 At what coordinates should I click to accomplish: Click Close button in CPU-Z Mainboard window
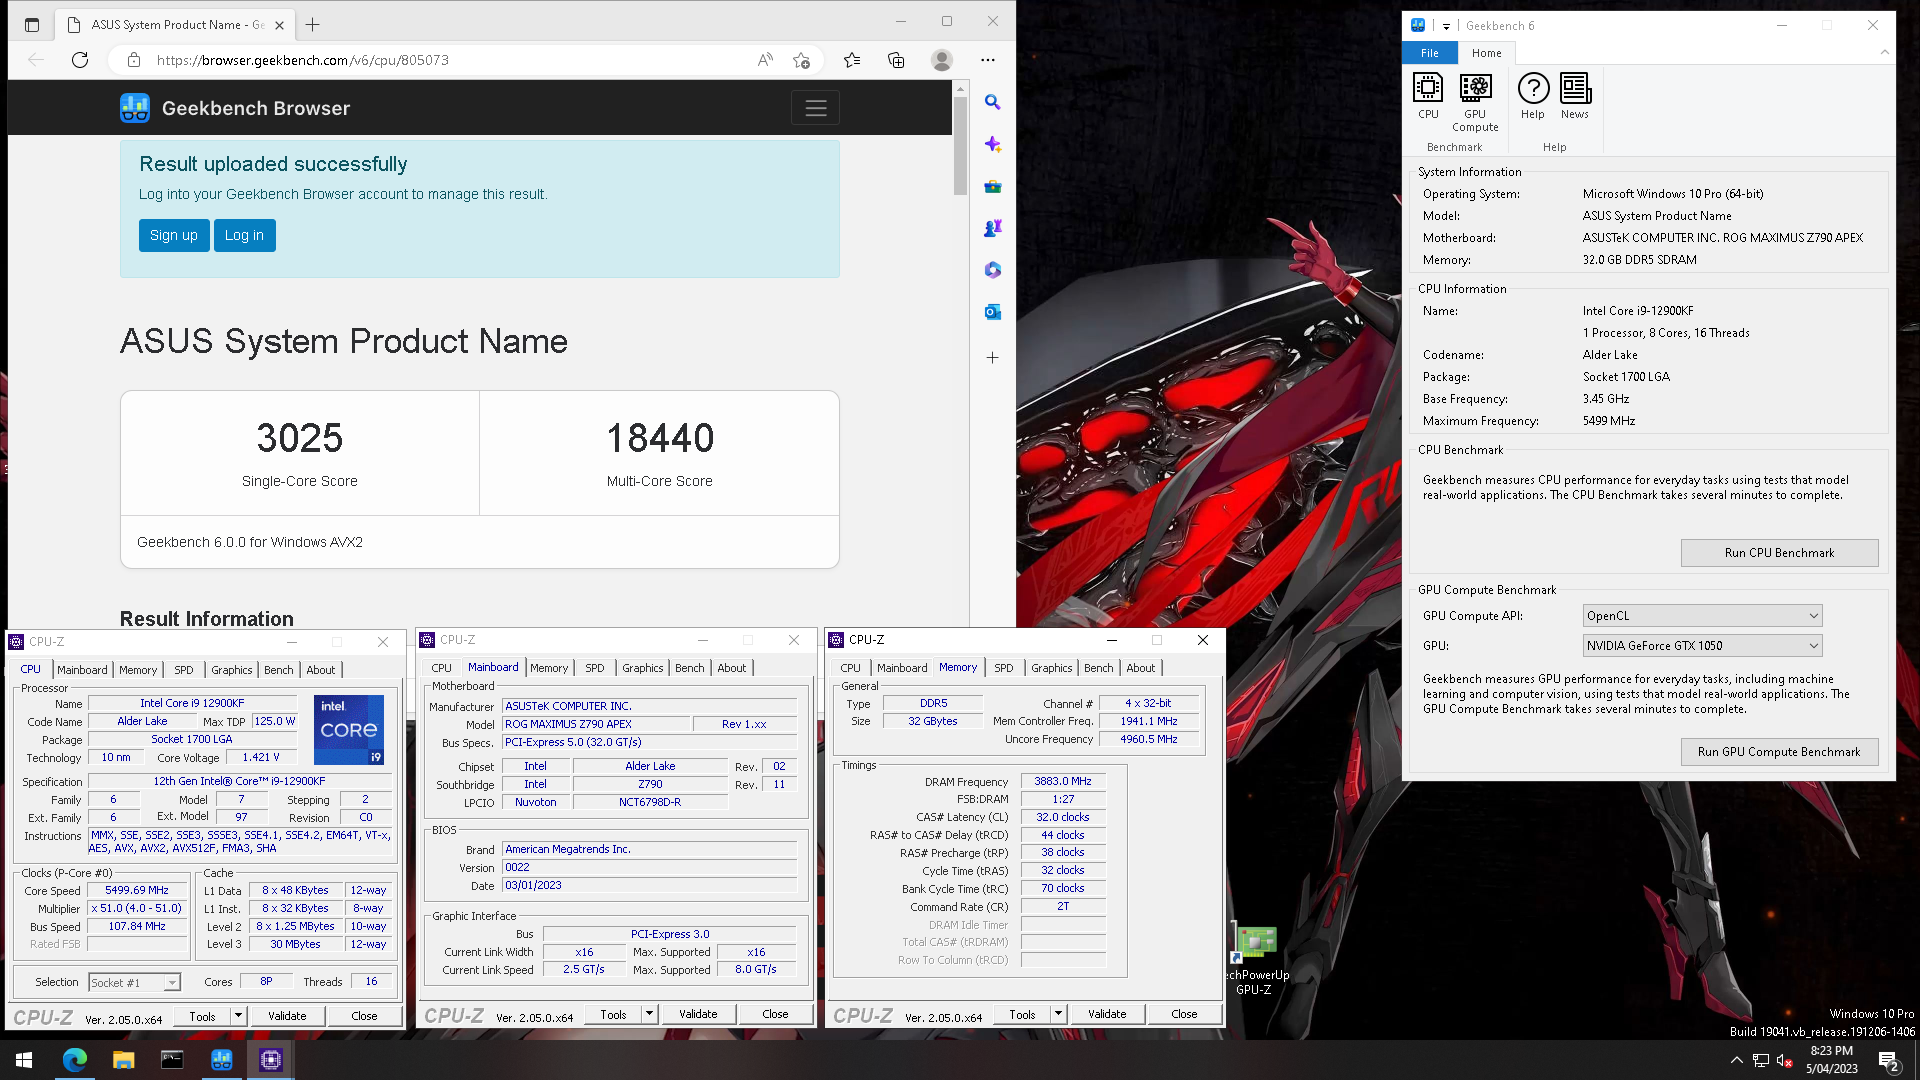click(x=775, y=1014)
